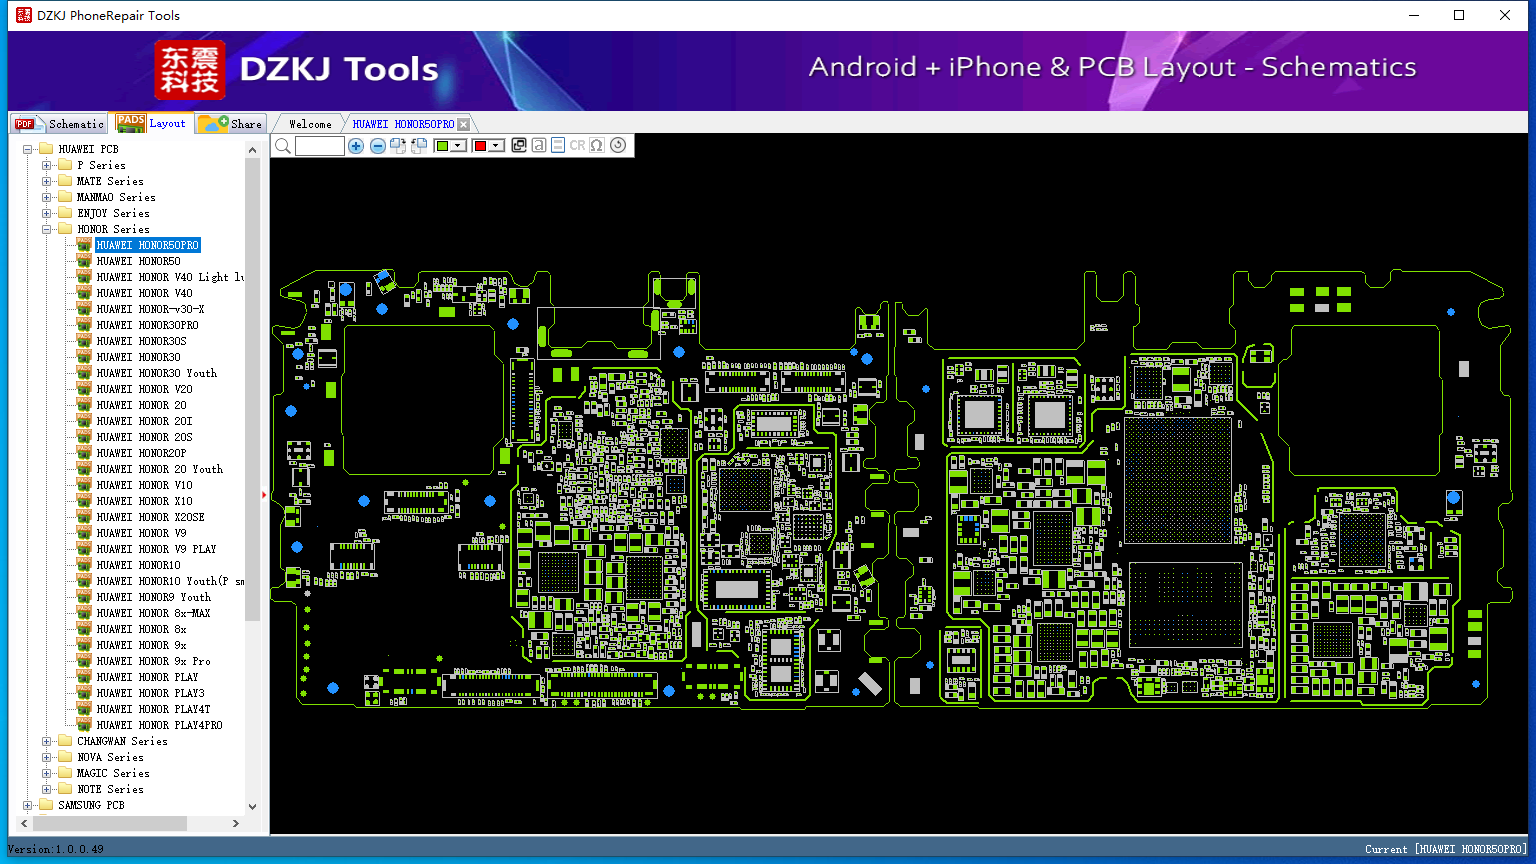Expand the CHANGWAN Series folder
Viewport: 1536px width, 864px height.
coord(46,741)
